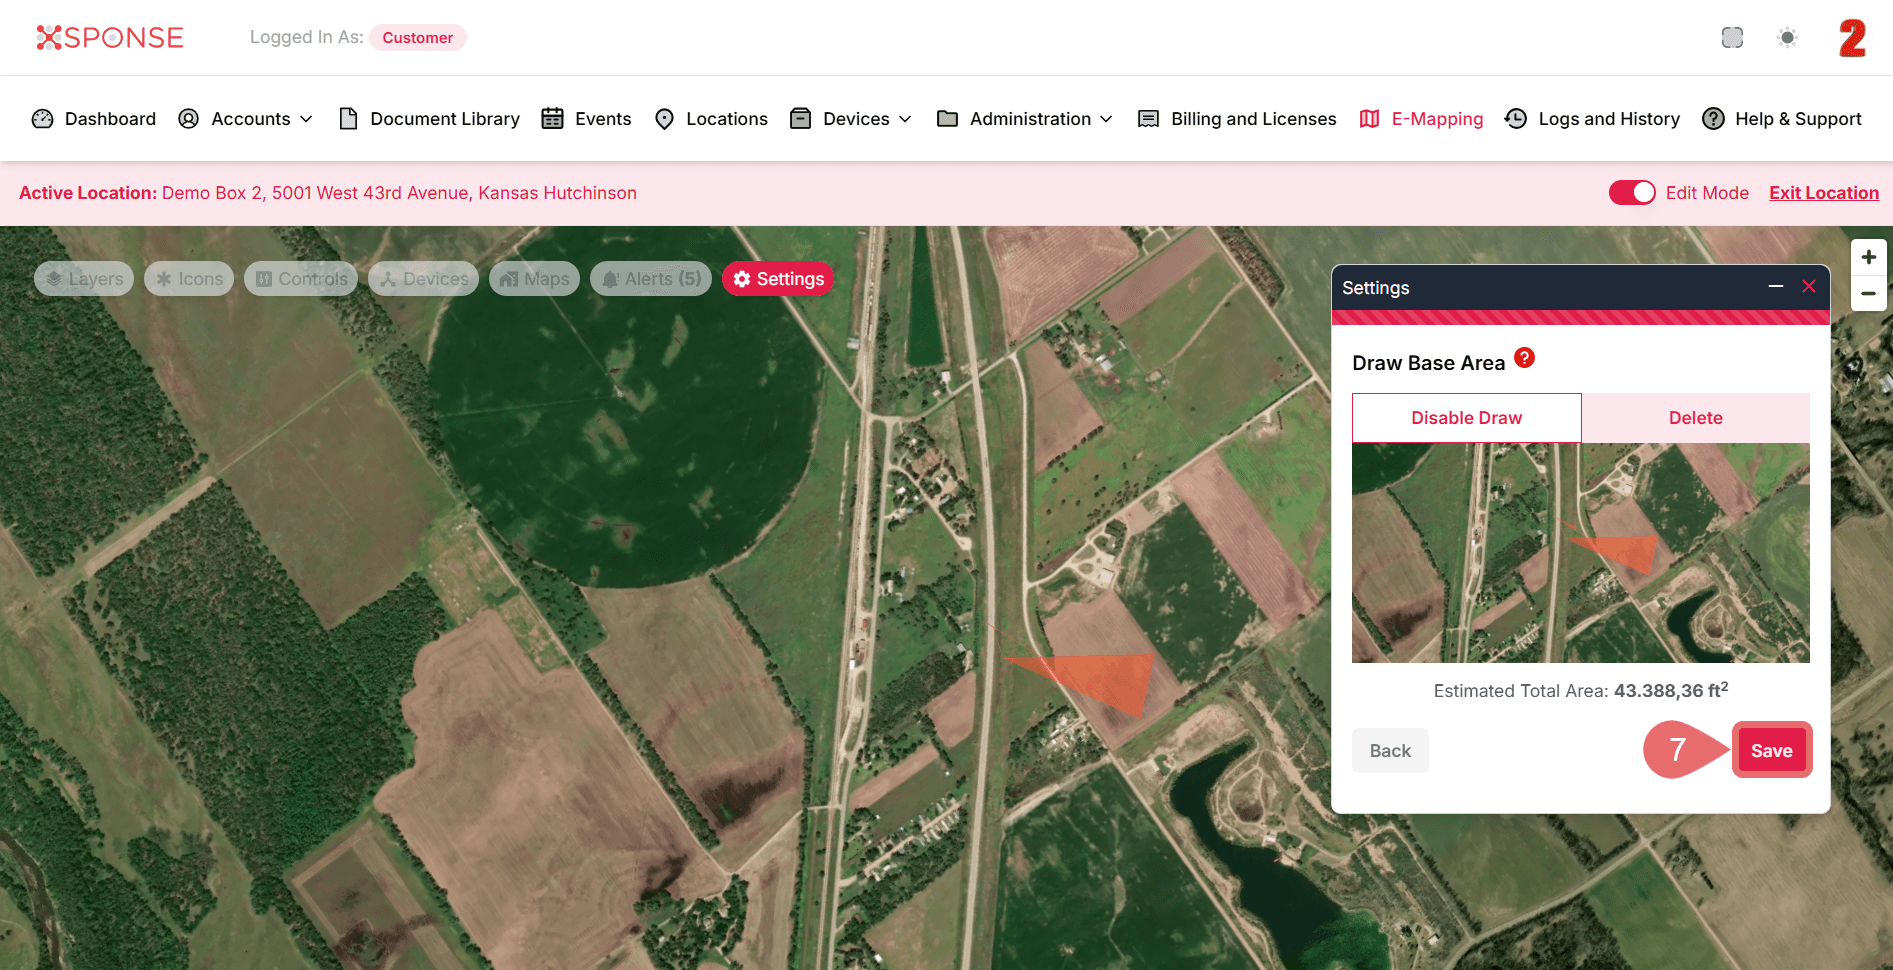
Task: Click the fullscreen icon in header
Action: pyautogui.click(x=1732, y=38)
